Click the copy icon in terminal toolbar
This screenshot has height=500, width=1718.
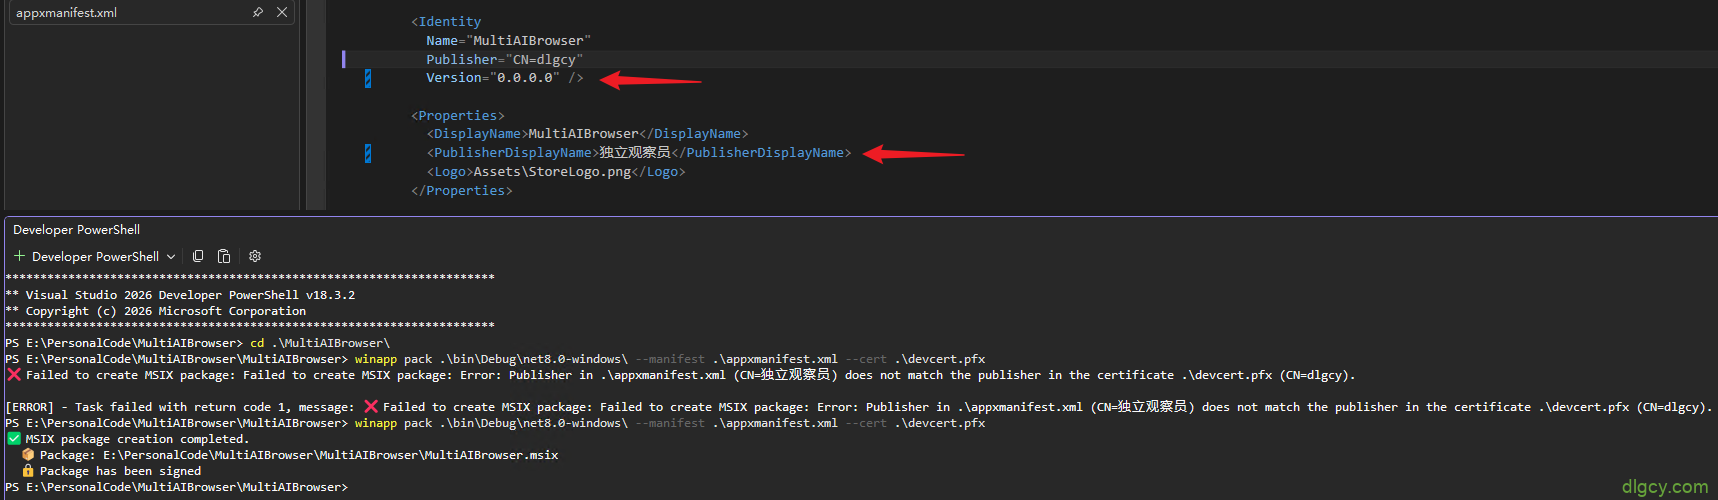click(198, 256)
